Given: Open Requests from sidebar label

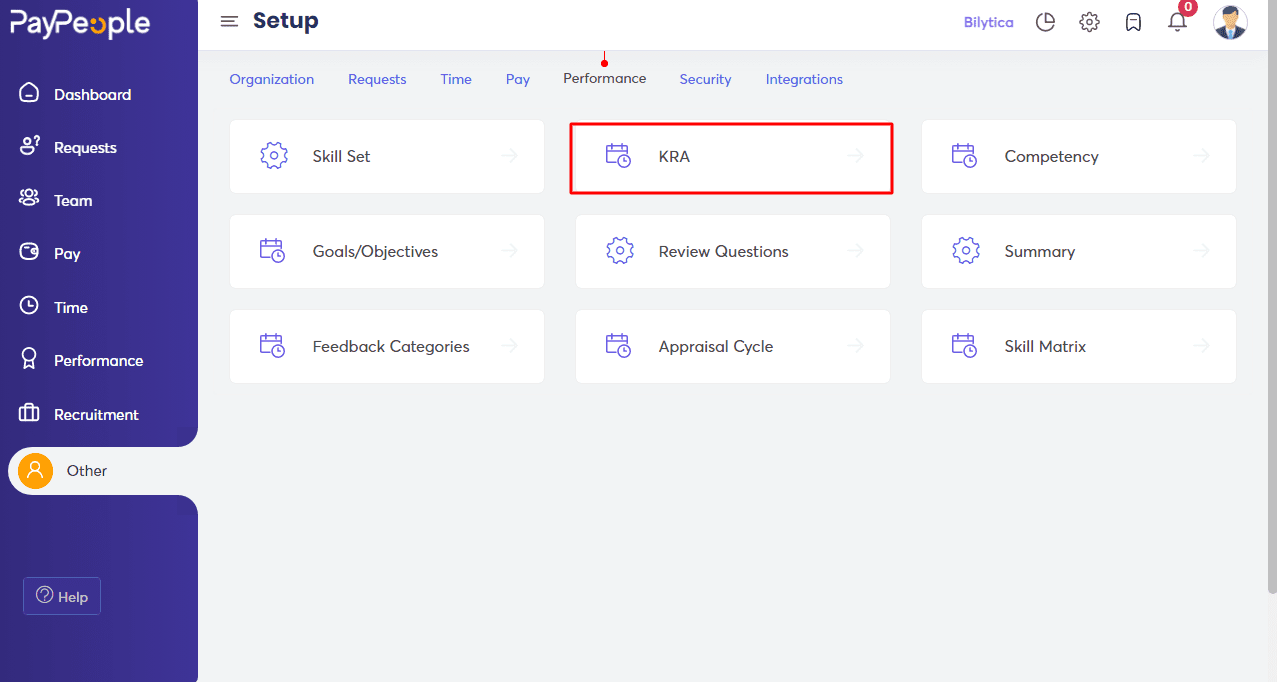Looking at the screenshot, I should pos(85,147).
